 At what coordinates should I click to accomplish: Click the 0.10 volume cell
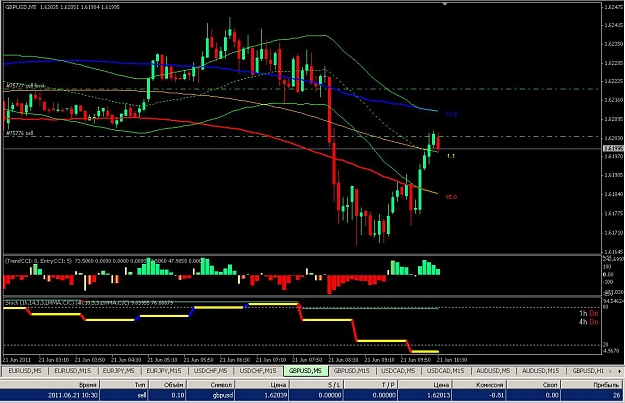167,395
